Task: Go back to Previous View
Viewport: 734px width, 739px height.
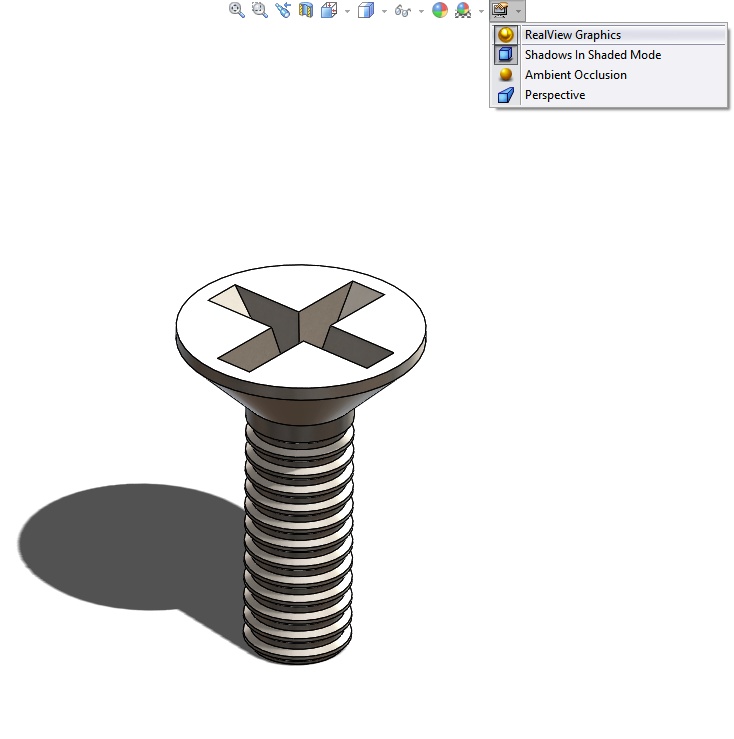Action: [x=283, y=10]
